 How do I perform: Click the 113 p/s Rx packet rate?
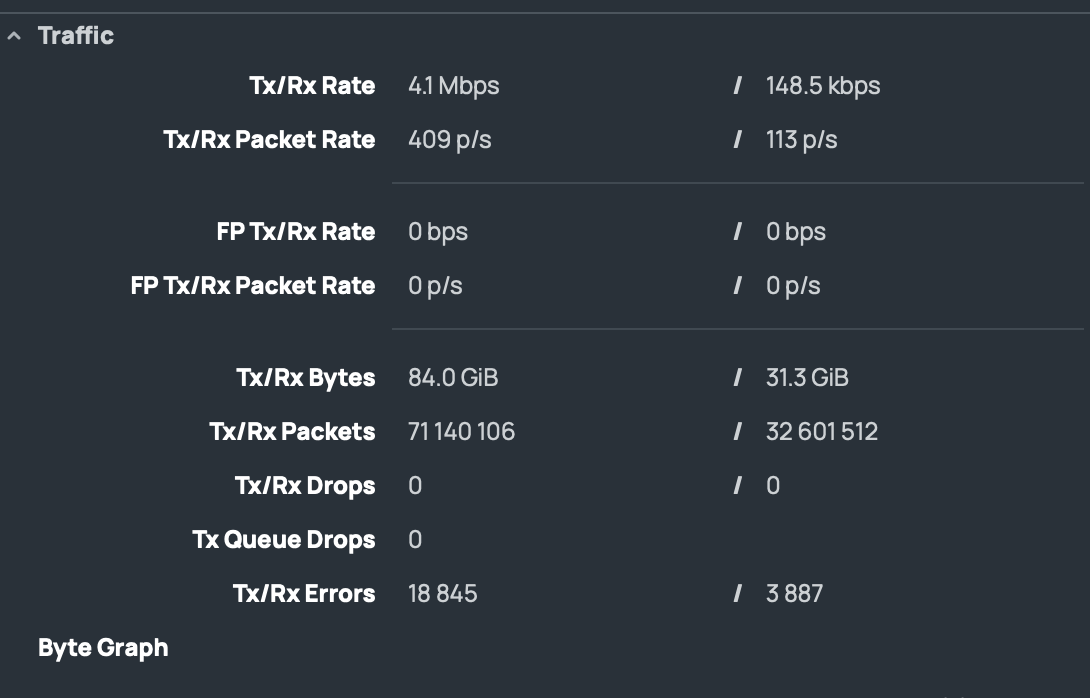click(x=801, y=140)
